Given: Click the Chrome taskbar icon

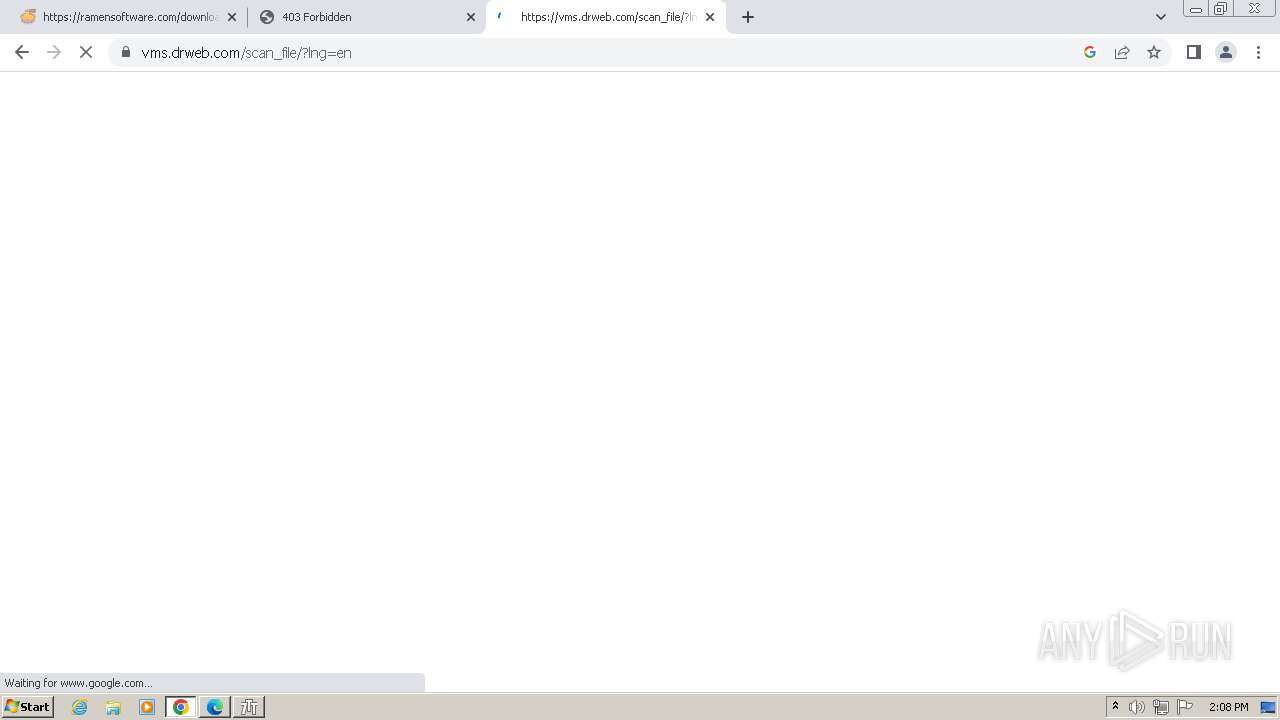Looking at the screenshot, I should 181,707.
